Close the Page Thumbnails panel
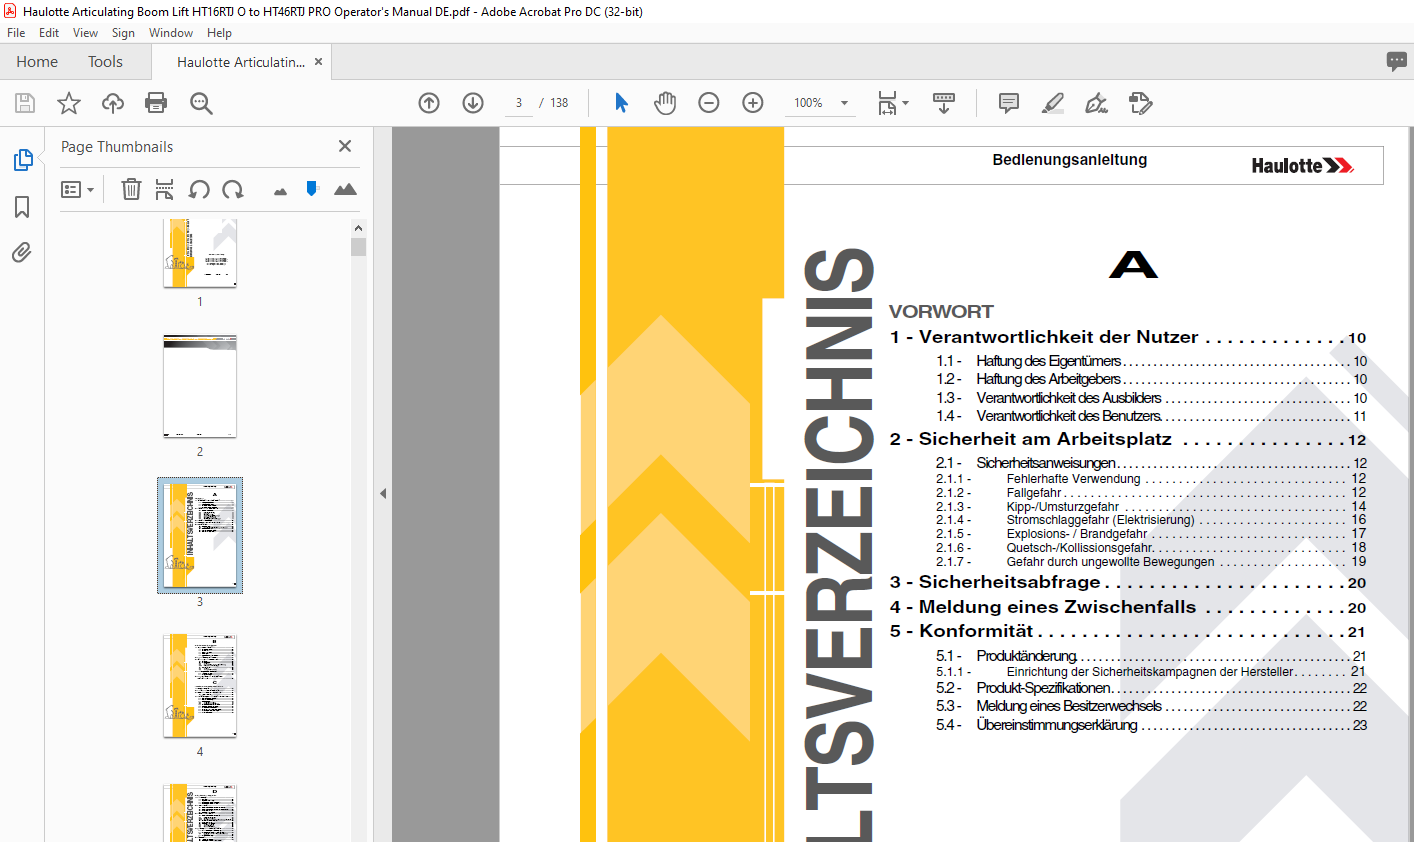Viewport: 1414px width, 842px height. click(x=345, y=146)
